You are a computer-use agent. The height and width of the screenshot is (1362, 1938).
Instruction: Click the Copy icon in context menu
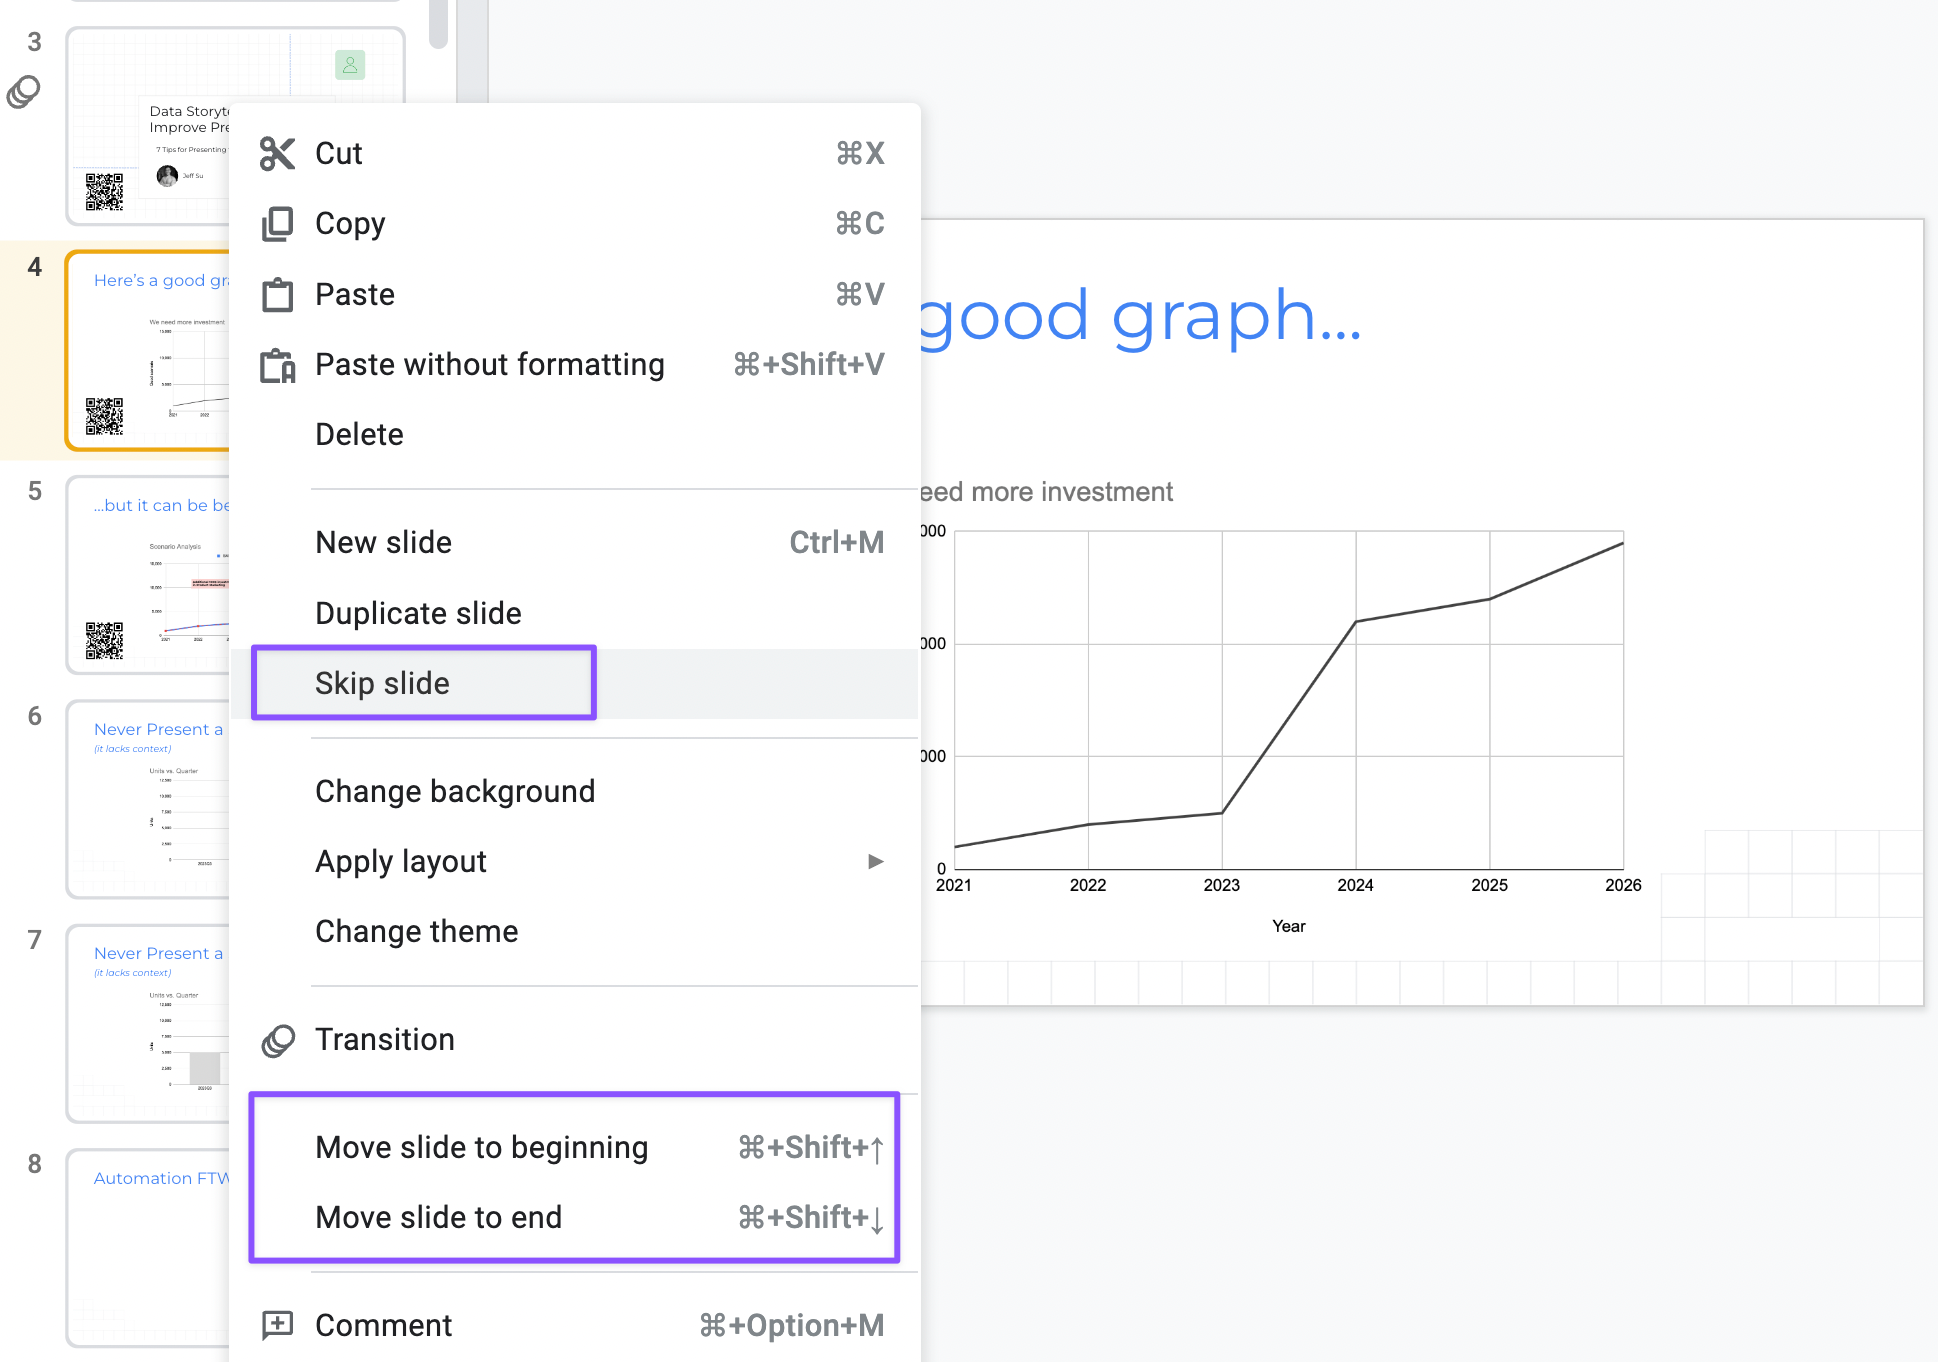point(277,224)
